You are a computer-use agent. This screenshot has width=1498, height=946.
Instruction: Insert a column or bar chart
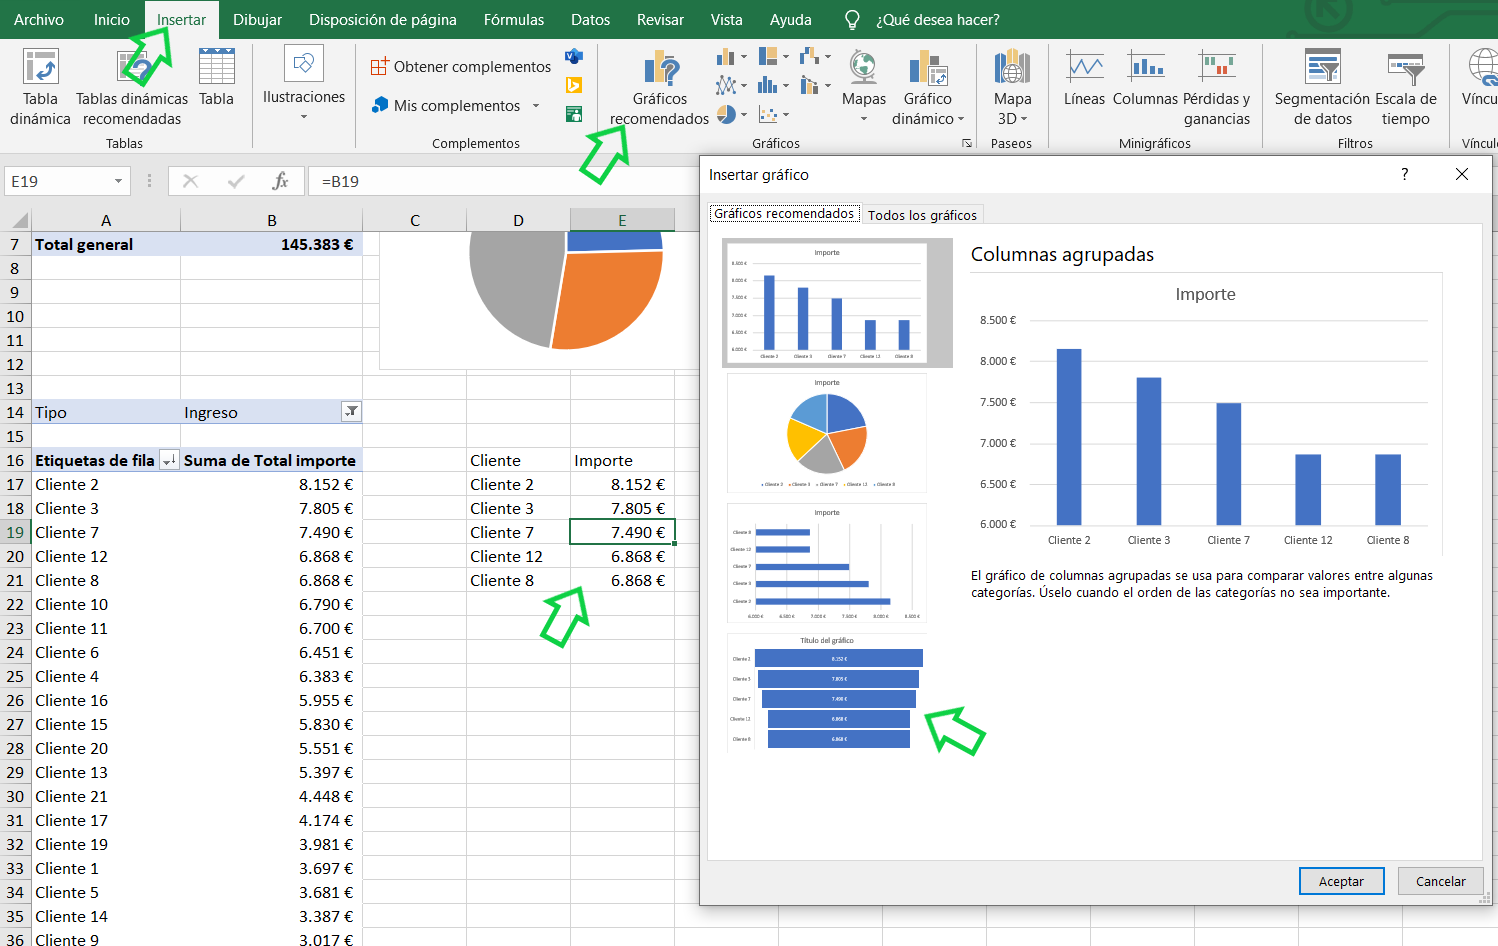[x=732, y=57]
